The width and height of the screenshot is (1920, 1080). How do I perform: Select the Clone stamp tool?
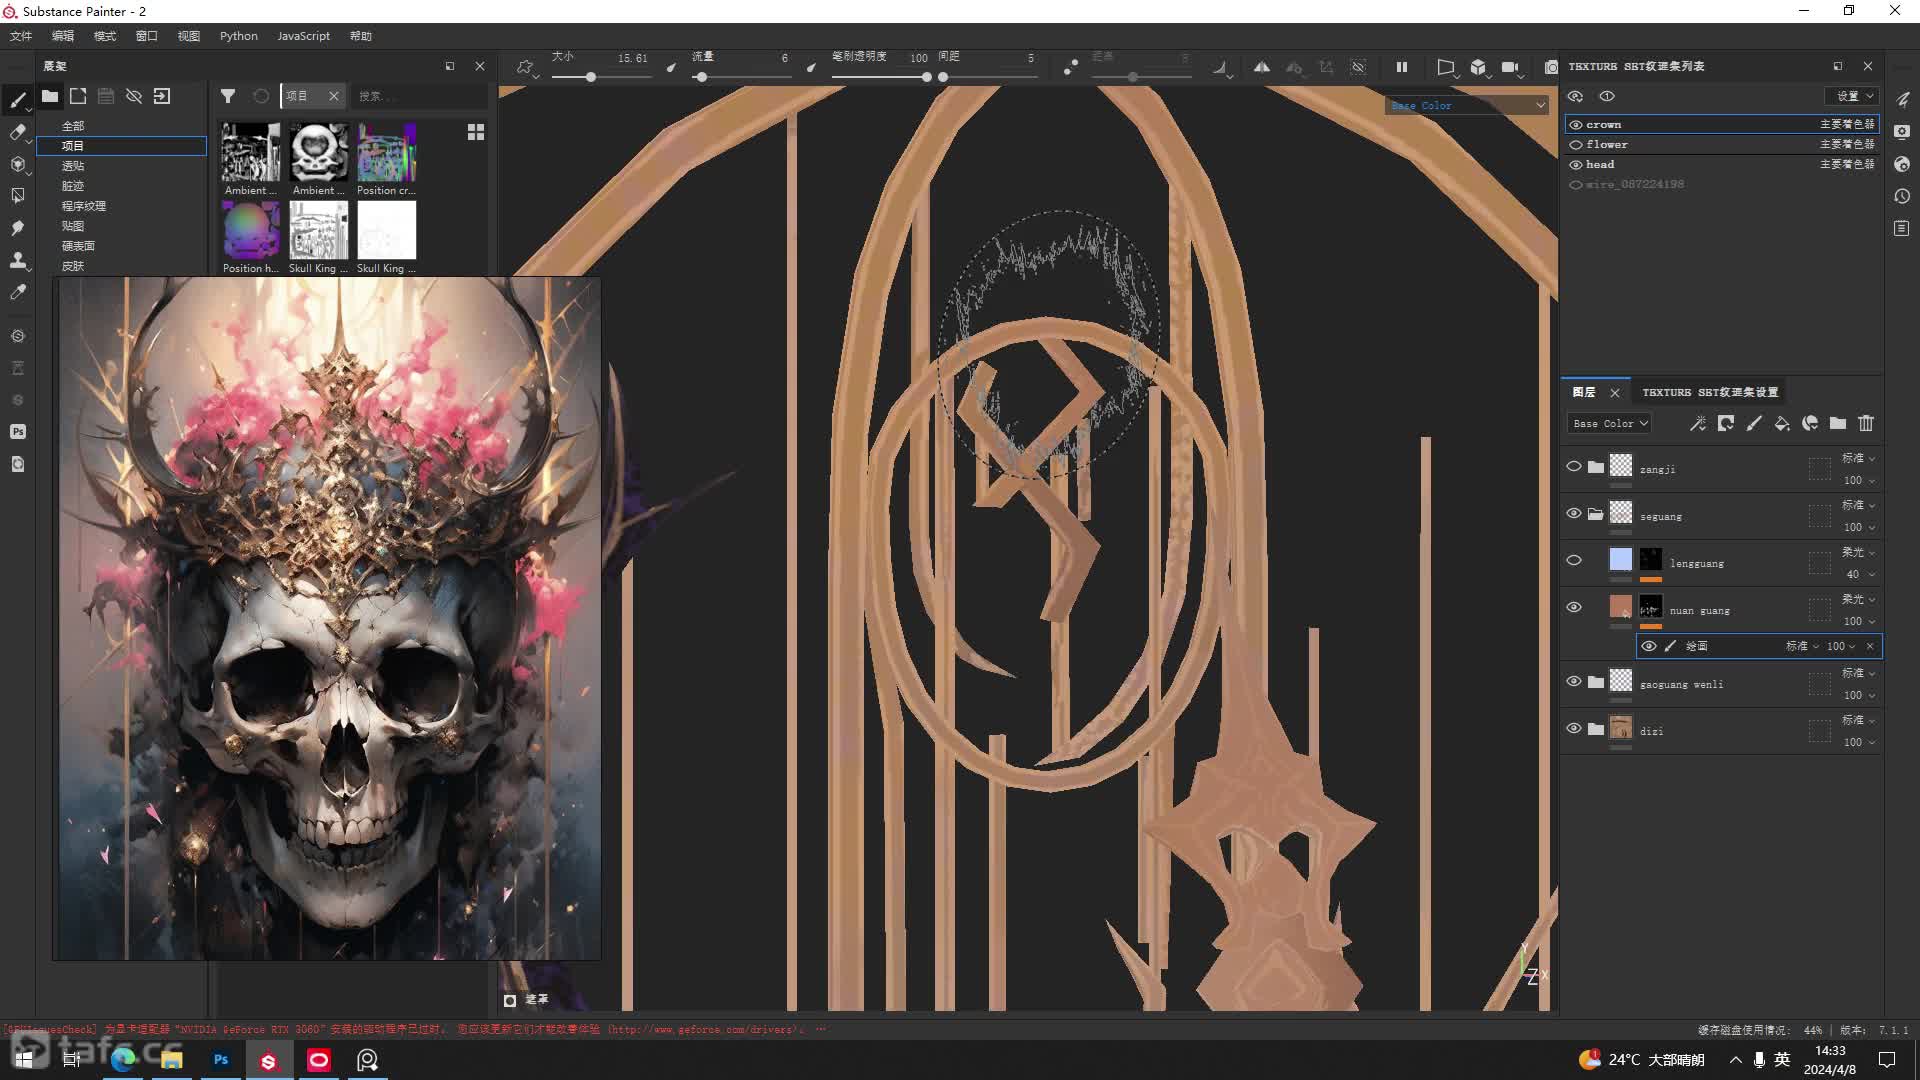point(17,260)
